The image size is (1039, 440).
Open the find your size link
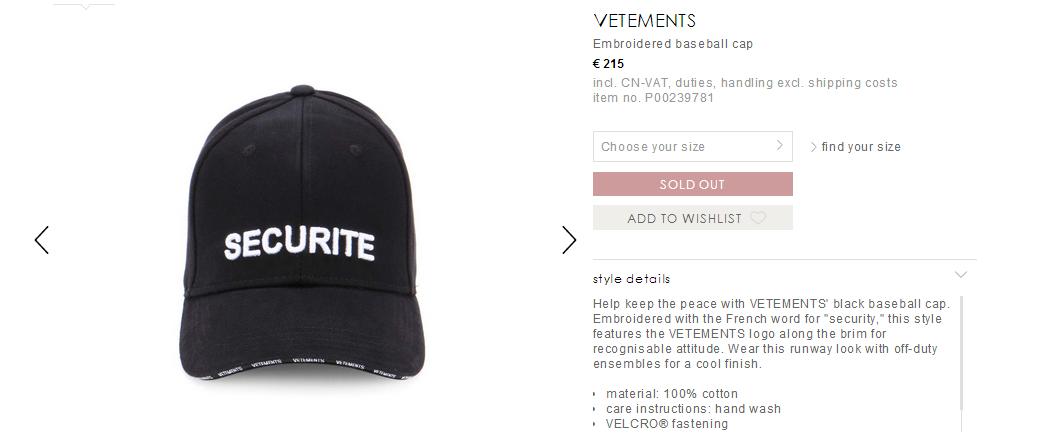[x=861, y=147]
